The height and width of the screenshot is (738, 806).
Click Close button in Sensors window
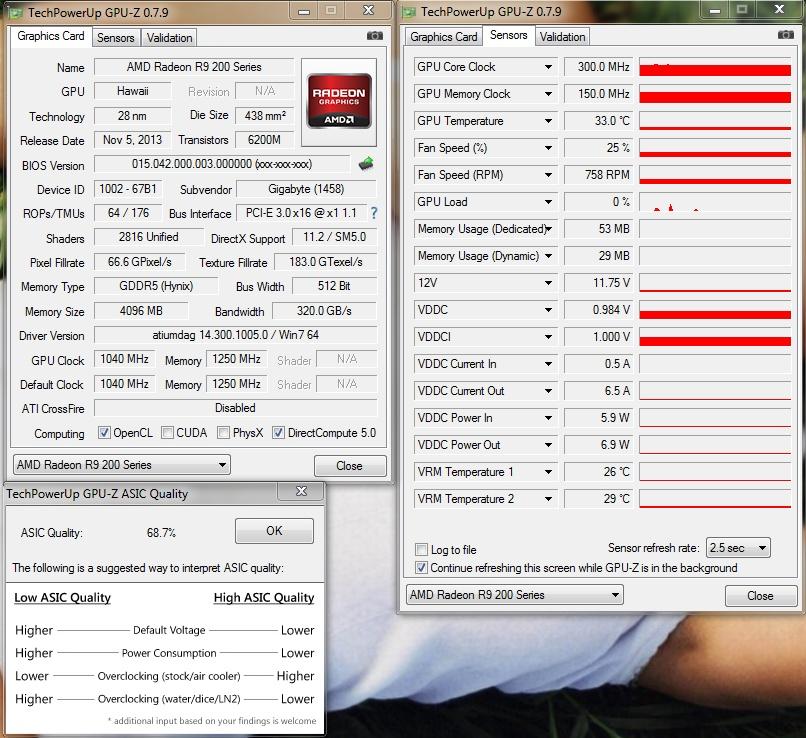[760, 596]
